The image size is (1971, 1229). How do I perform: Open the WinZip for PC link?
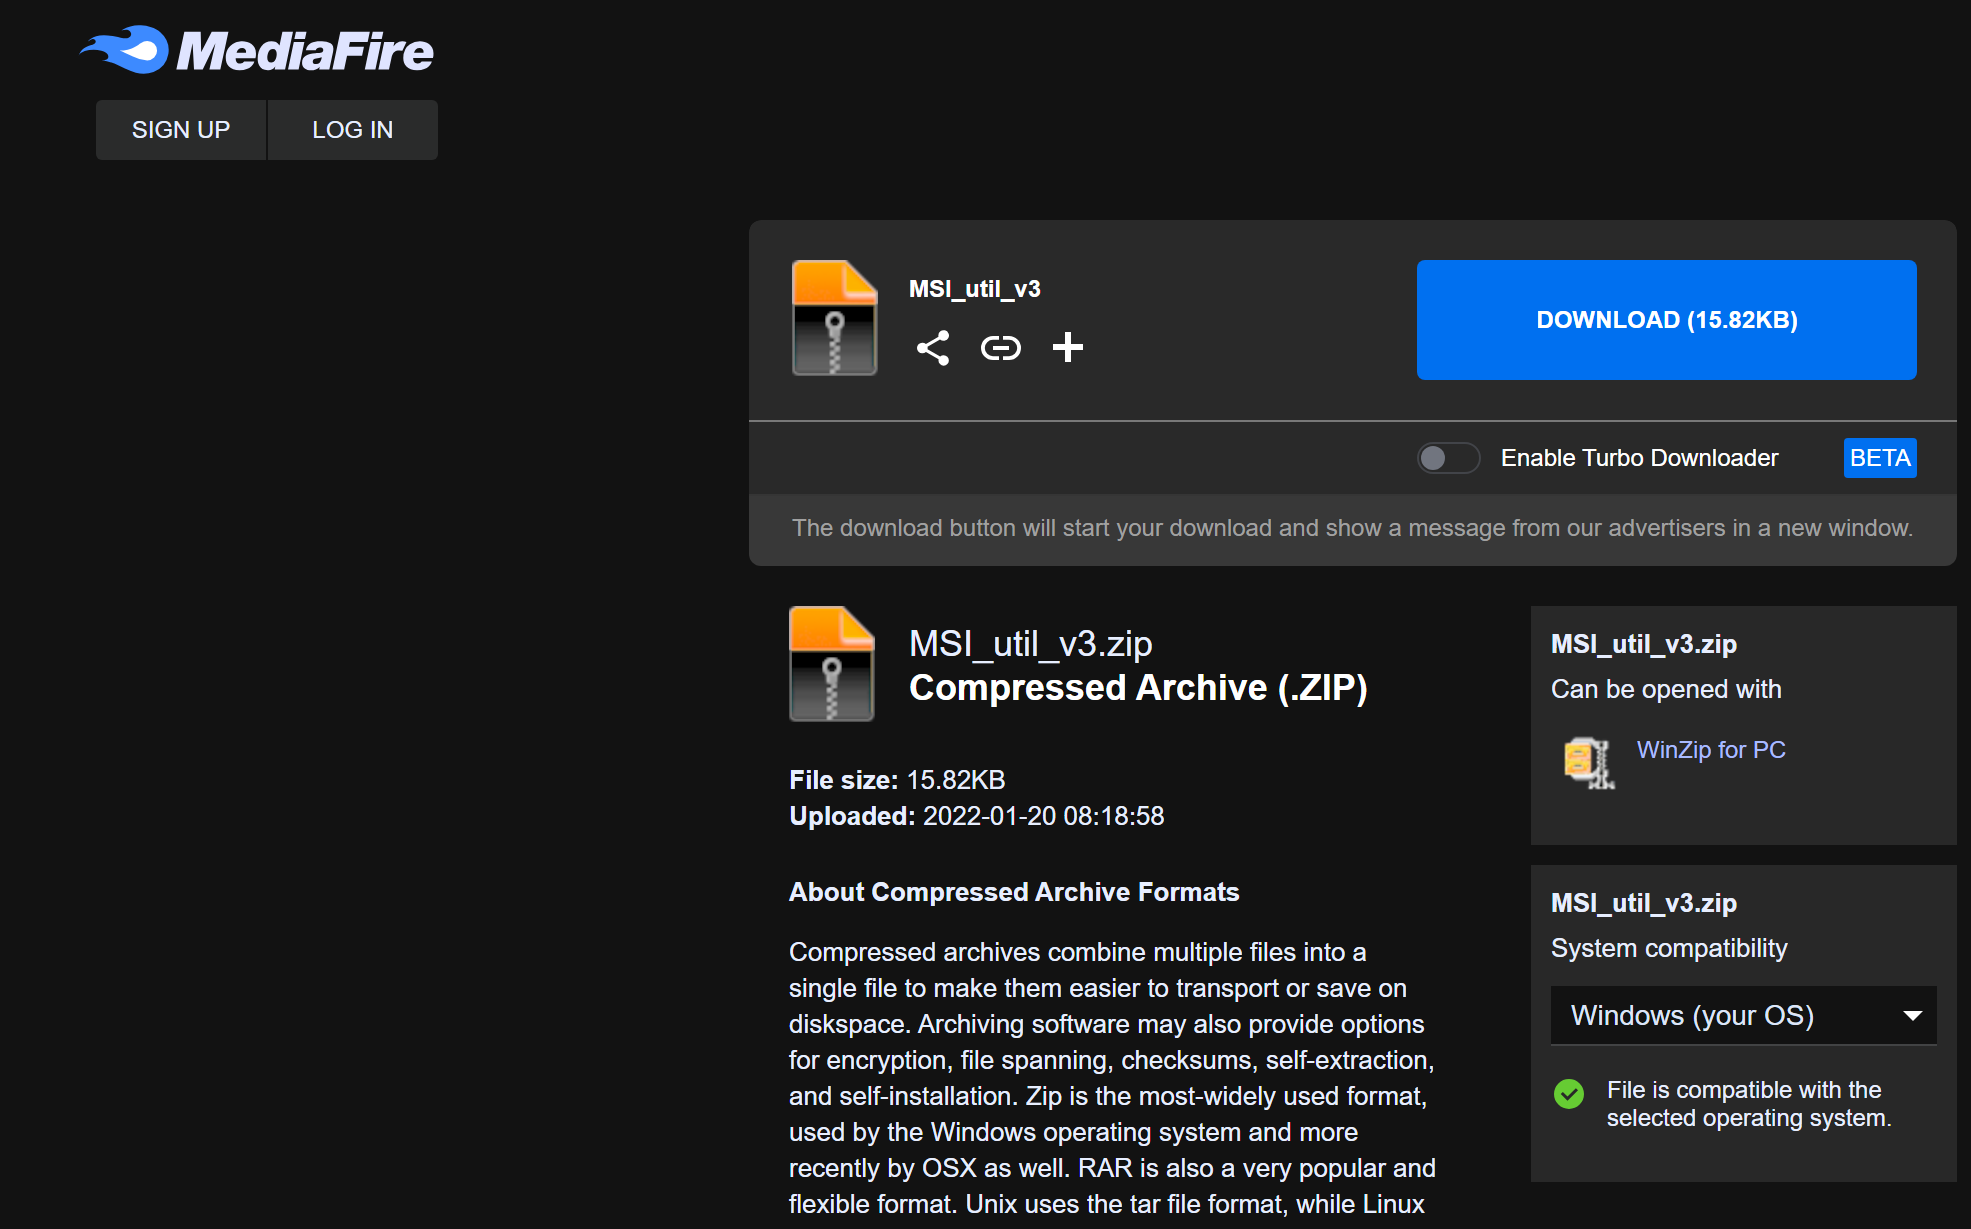[1710, 750]
